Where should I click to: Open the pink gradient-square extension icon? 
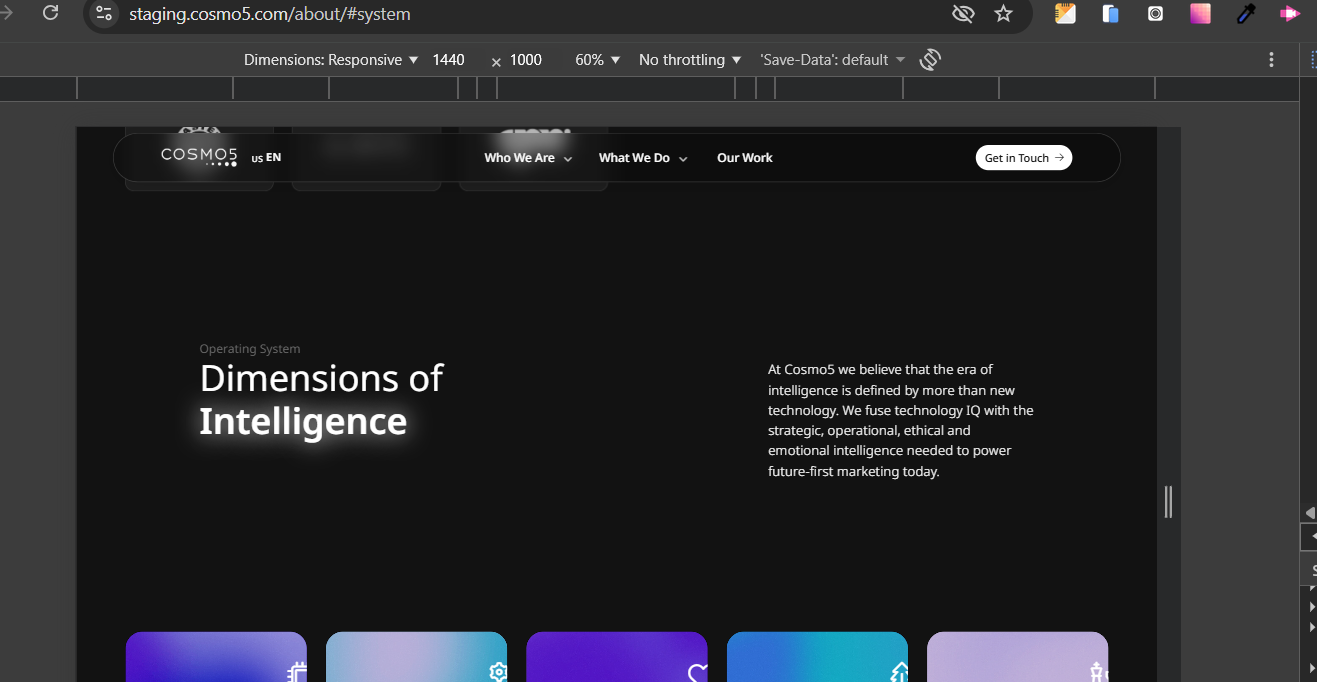(1200, 14)
